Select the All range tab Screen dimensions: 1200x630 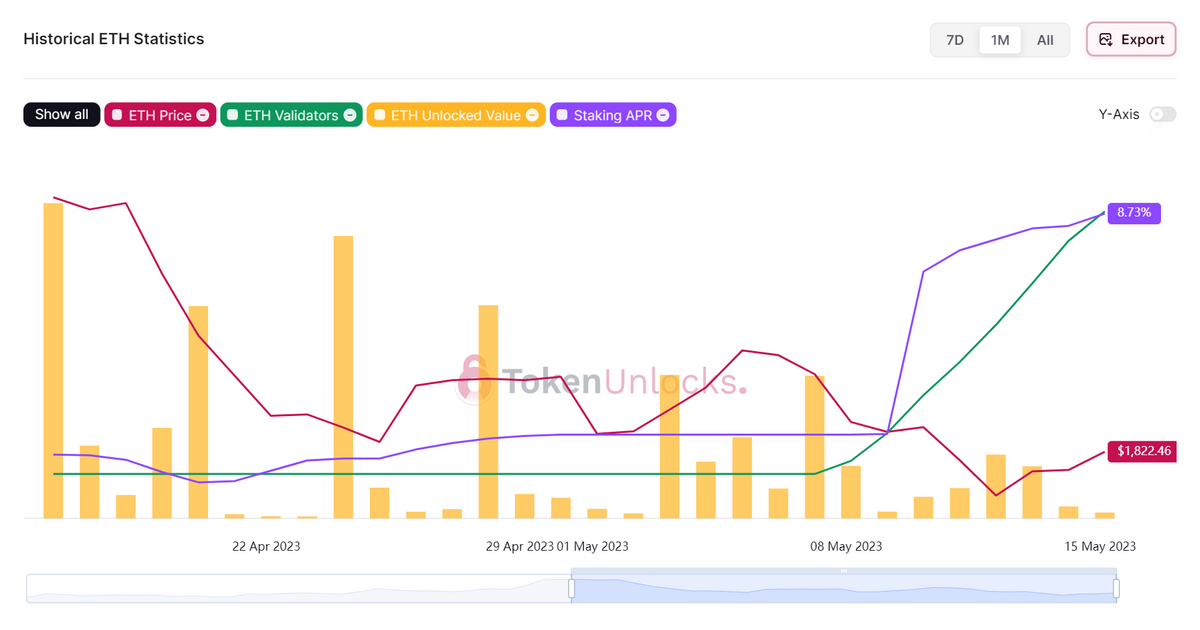[x=1045, y=40]
